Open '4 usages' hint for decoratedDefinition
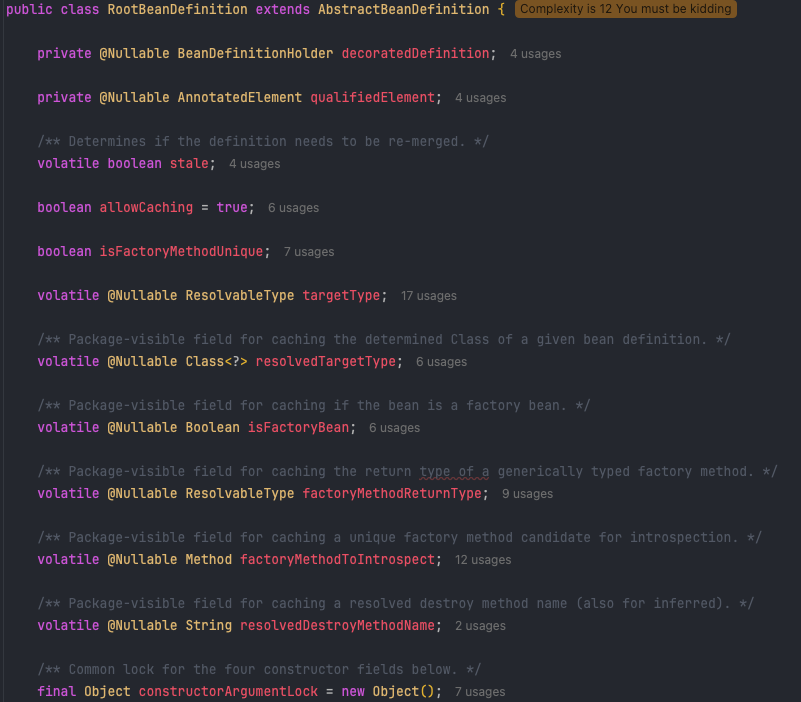801x702 pixels. coord(535,54)
